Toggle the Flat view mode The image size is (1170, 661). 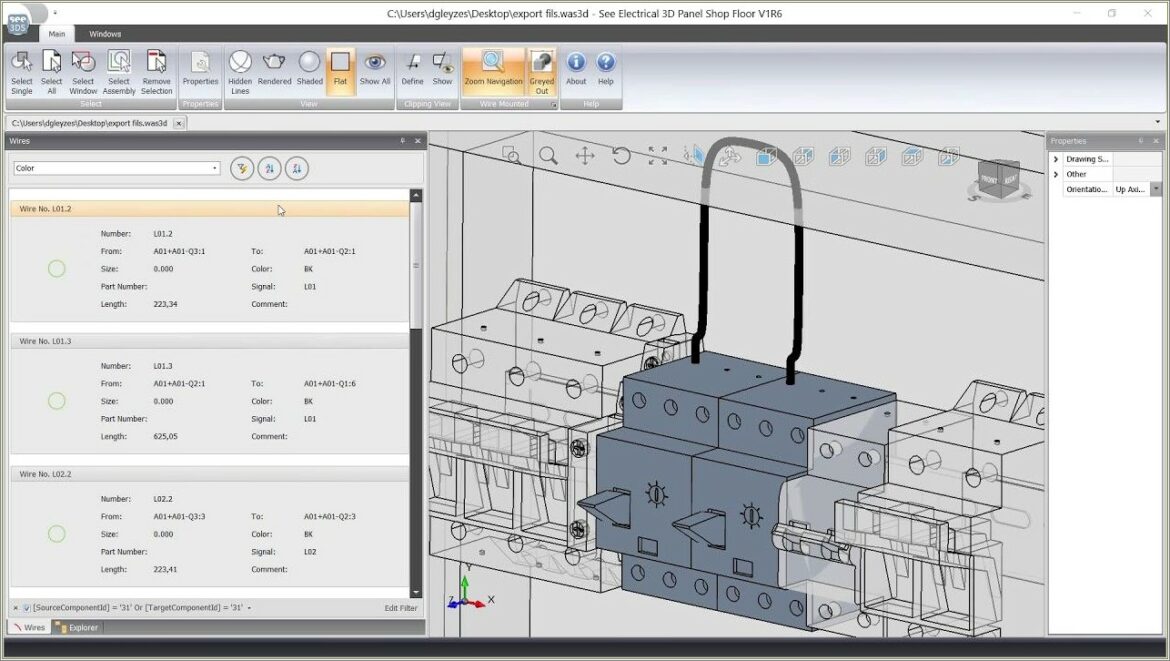340,71
